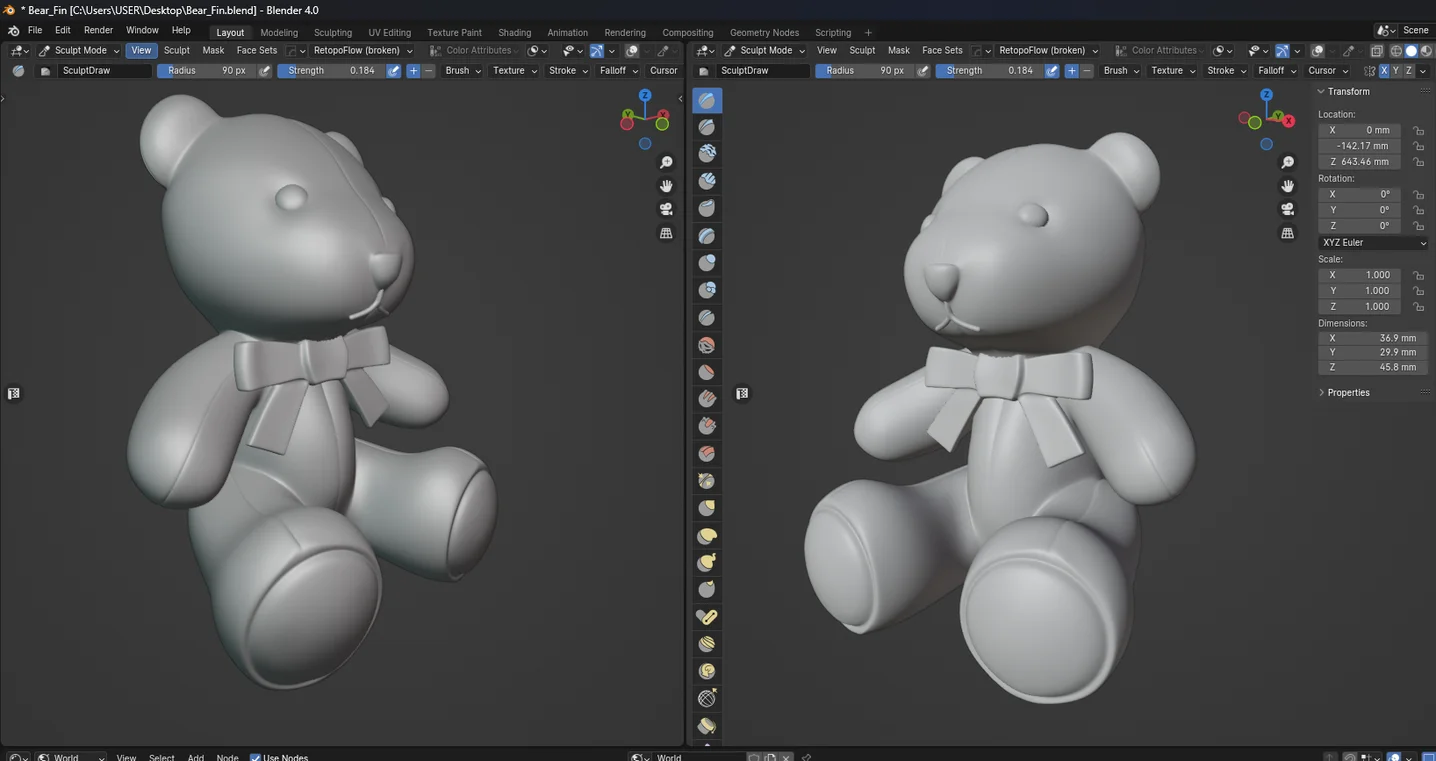Open the File menu
Screen dimensions: 1436x761
click(x=35, y=31)
